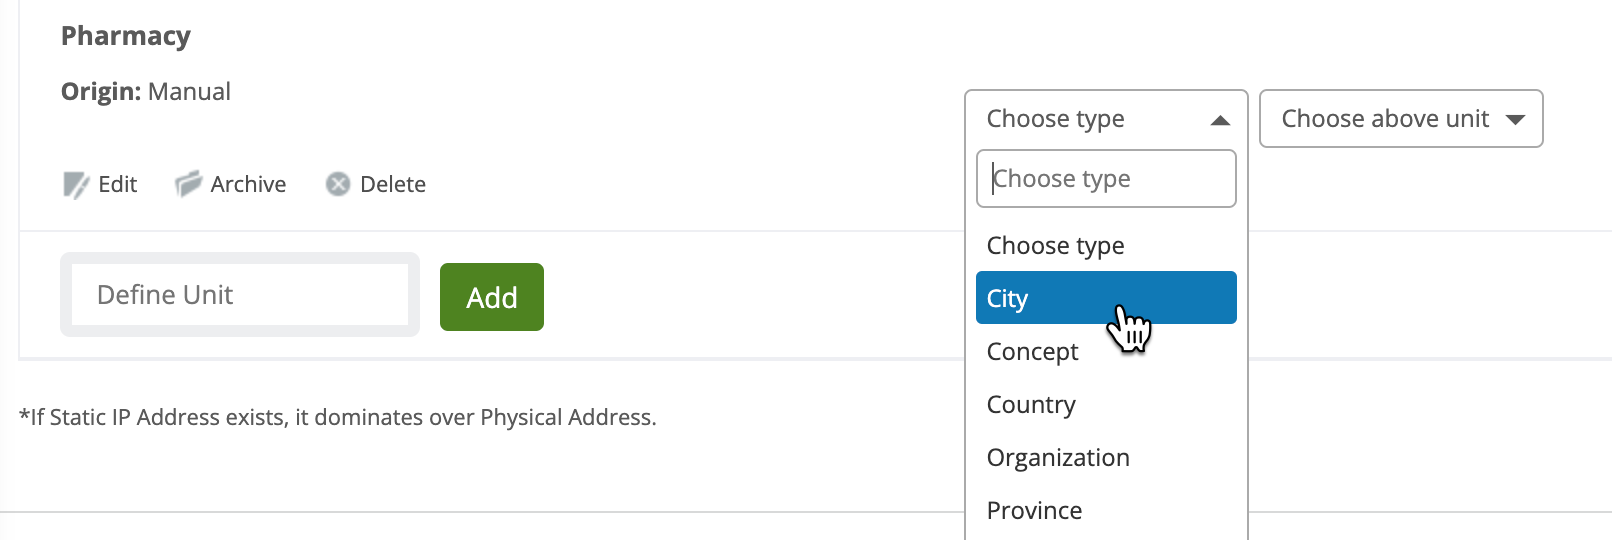Click the Choose above unit down arrow
The height and width of the screenshot is (540, 1612).
point(1515,120)
